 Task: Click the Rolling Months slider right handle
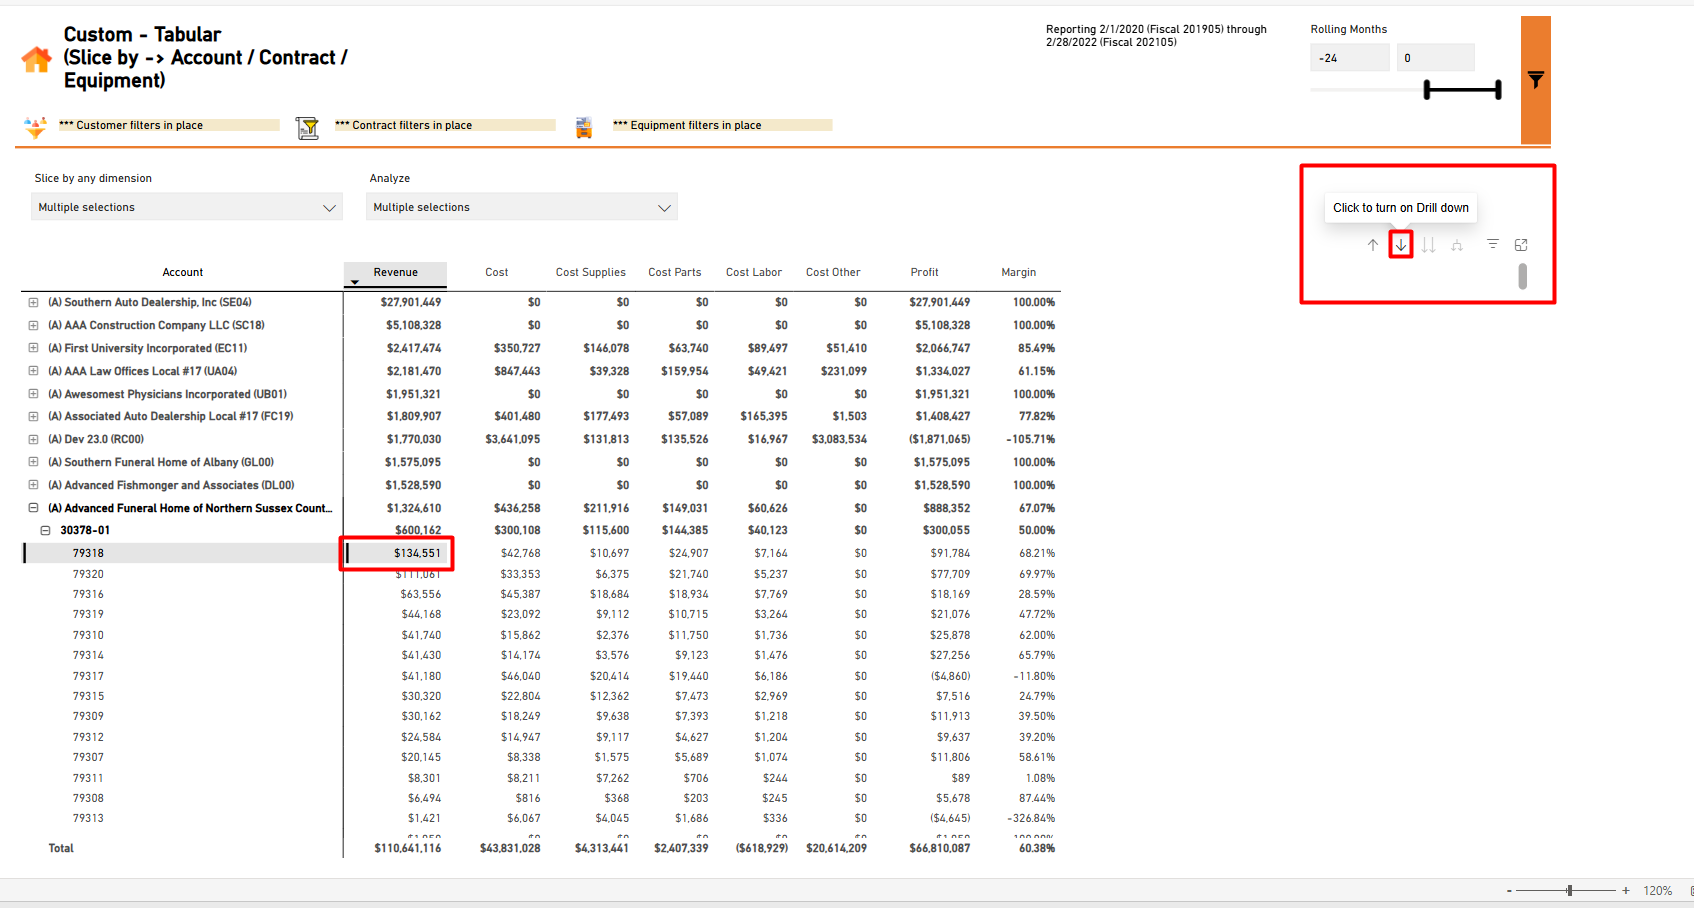coord(1498,90)
